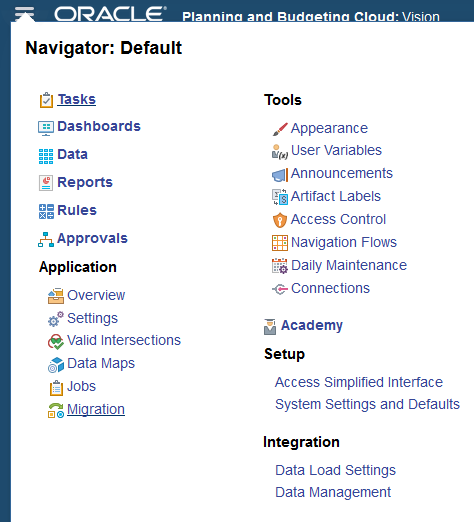The image size is (474, 522).
Task: Click the Data Maps cube icon
Action: click(56, 365)
